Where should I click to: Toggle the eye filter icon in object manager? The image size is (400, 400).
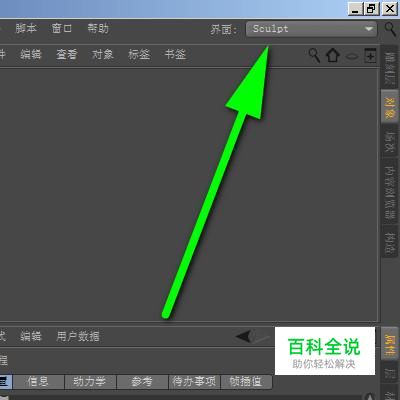click(352, 56)
